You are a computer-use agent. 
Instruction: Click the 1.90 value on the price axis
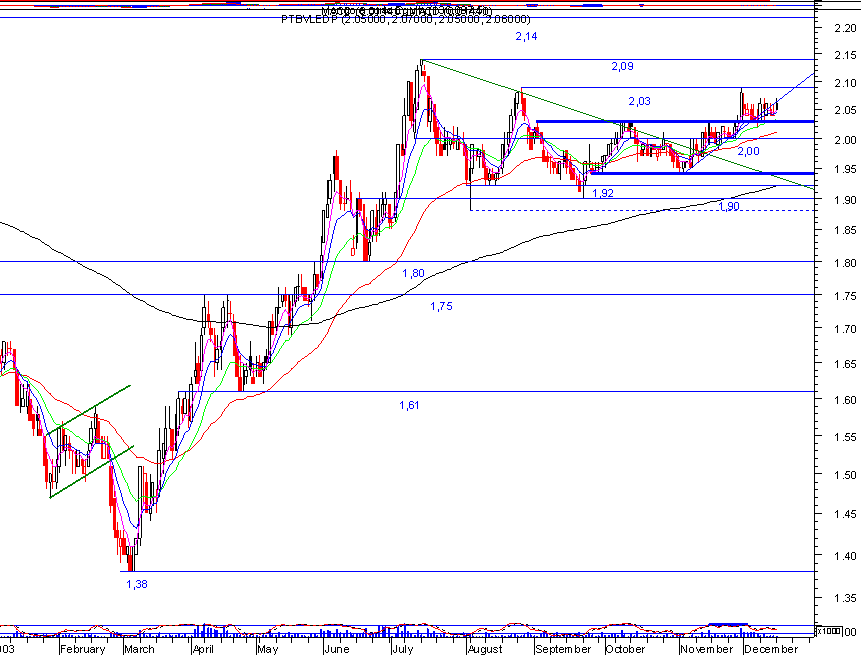[845, 200]
